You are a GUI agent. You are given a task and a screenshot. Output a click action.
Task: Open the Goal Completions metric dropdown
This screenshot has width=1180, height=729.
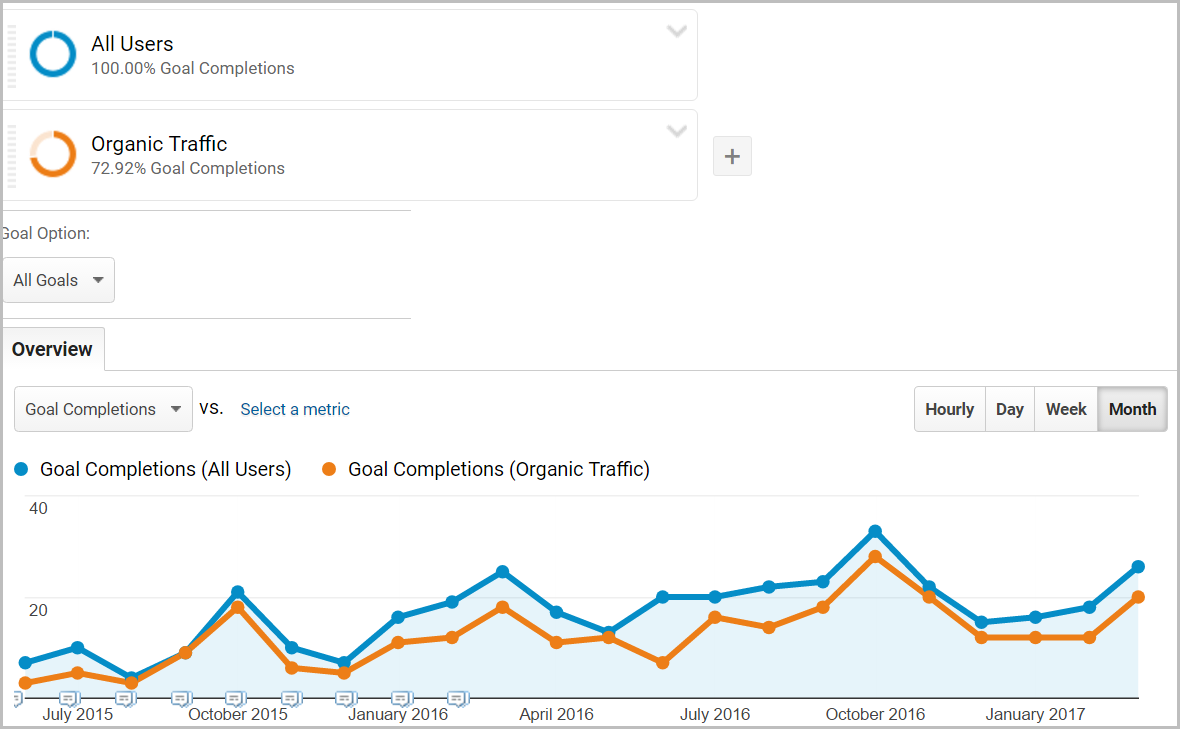tap(103, 409)
